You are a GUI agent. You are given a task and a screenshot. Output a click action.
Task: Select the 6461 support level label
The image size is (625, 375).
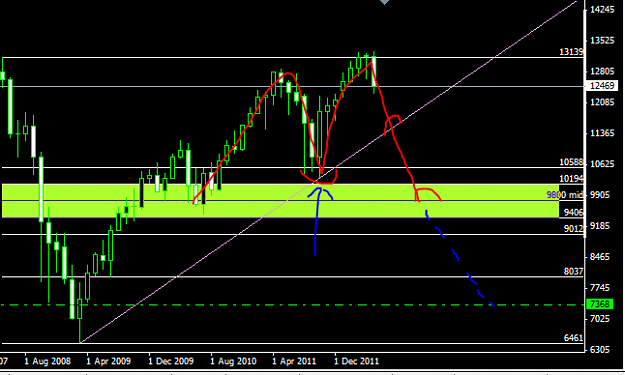pos(573,338)
